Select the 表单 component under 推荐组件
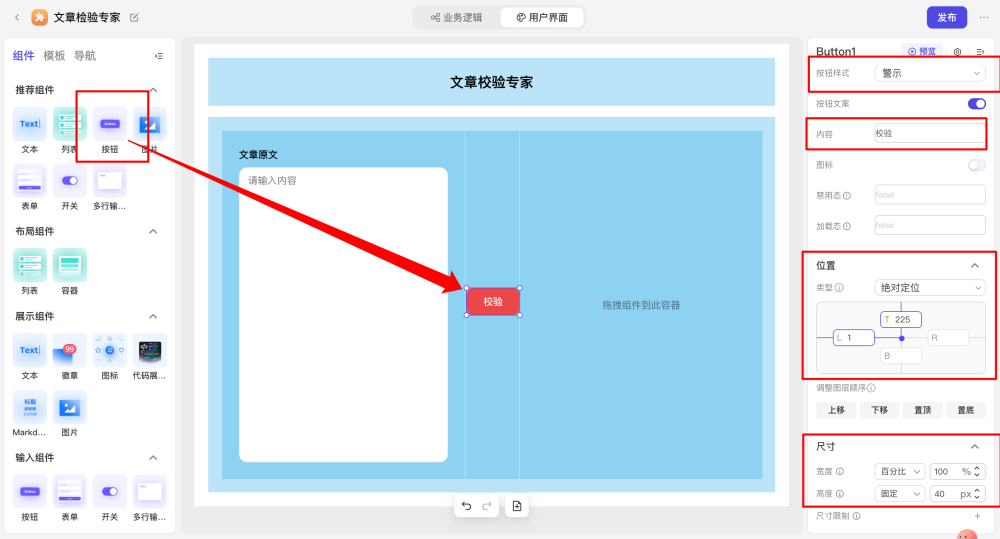The height and width of the screenshot is (539, 1000). (29, 188)
